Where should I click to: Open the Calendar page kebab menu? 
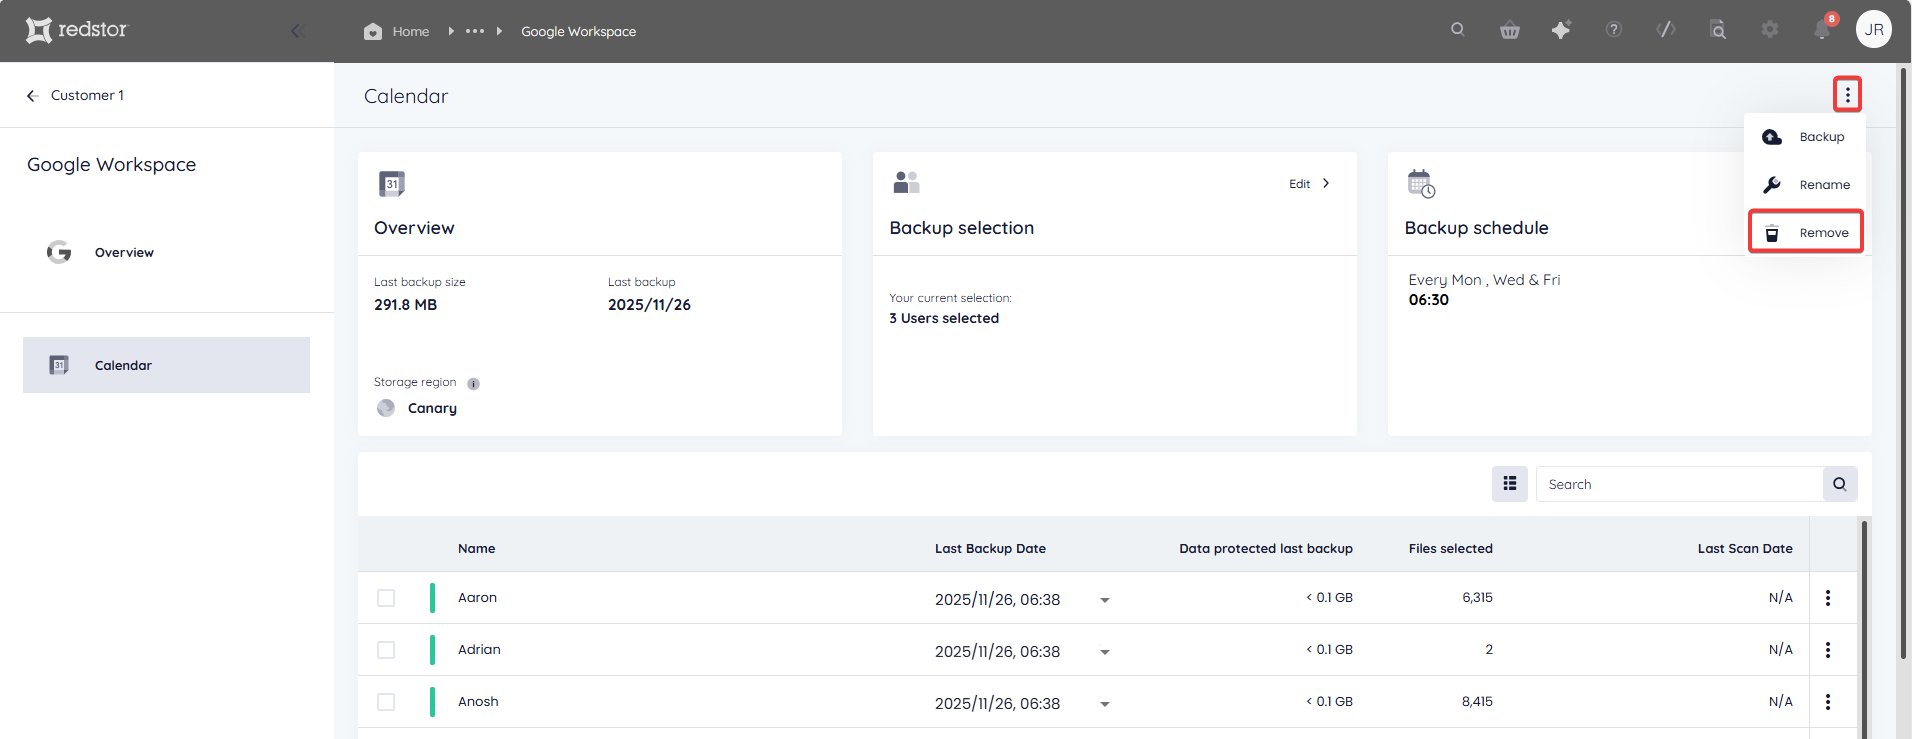pyautogui.click(x=1847, y=94)
